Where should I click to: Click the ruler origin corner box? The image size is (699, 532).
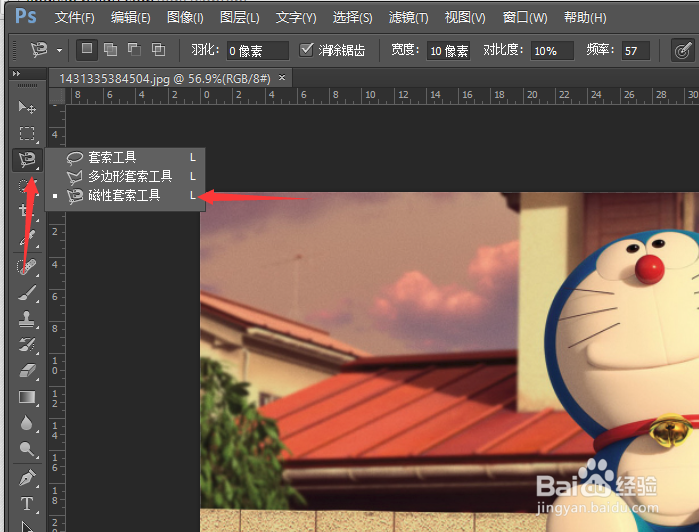57,95
